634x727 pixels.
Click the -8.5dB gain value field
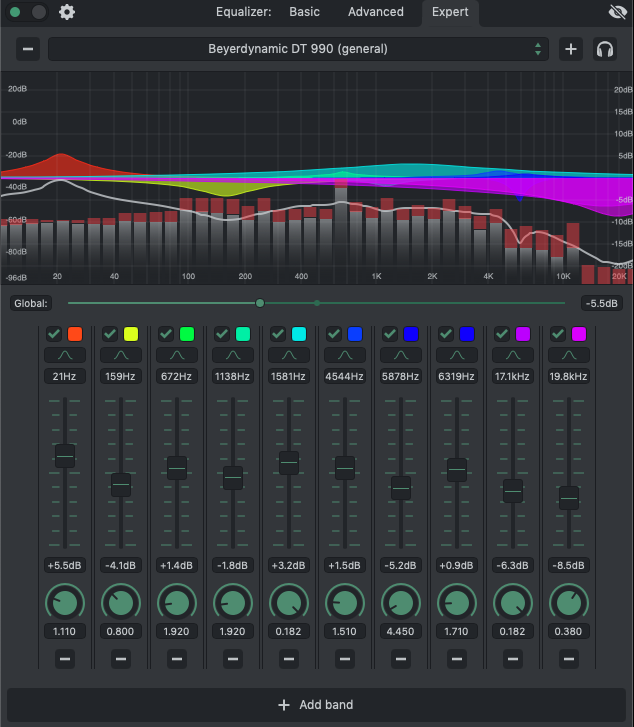click(x=569, y=565)
